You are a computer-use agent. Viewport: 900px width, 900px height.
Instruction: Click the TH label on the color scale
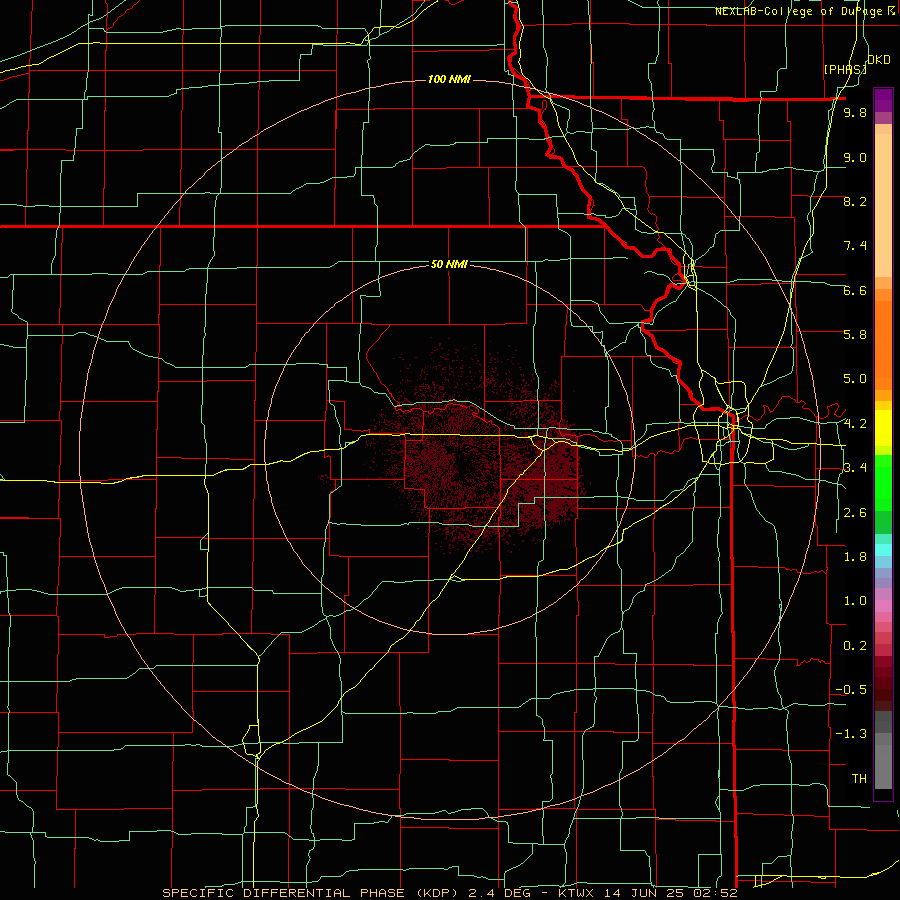pyautogui.click(x=859, y=779)
